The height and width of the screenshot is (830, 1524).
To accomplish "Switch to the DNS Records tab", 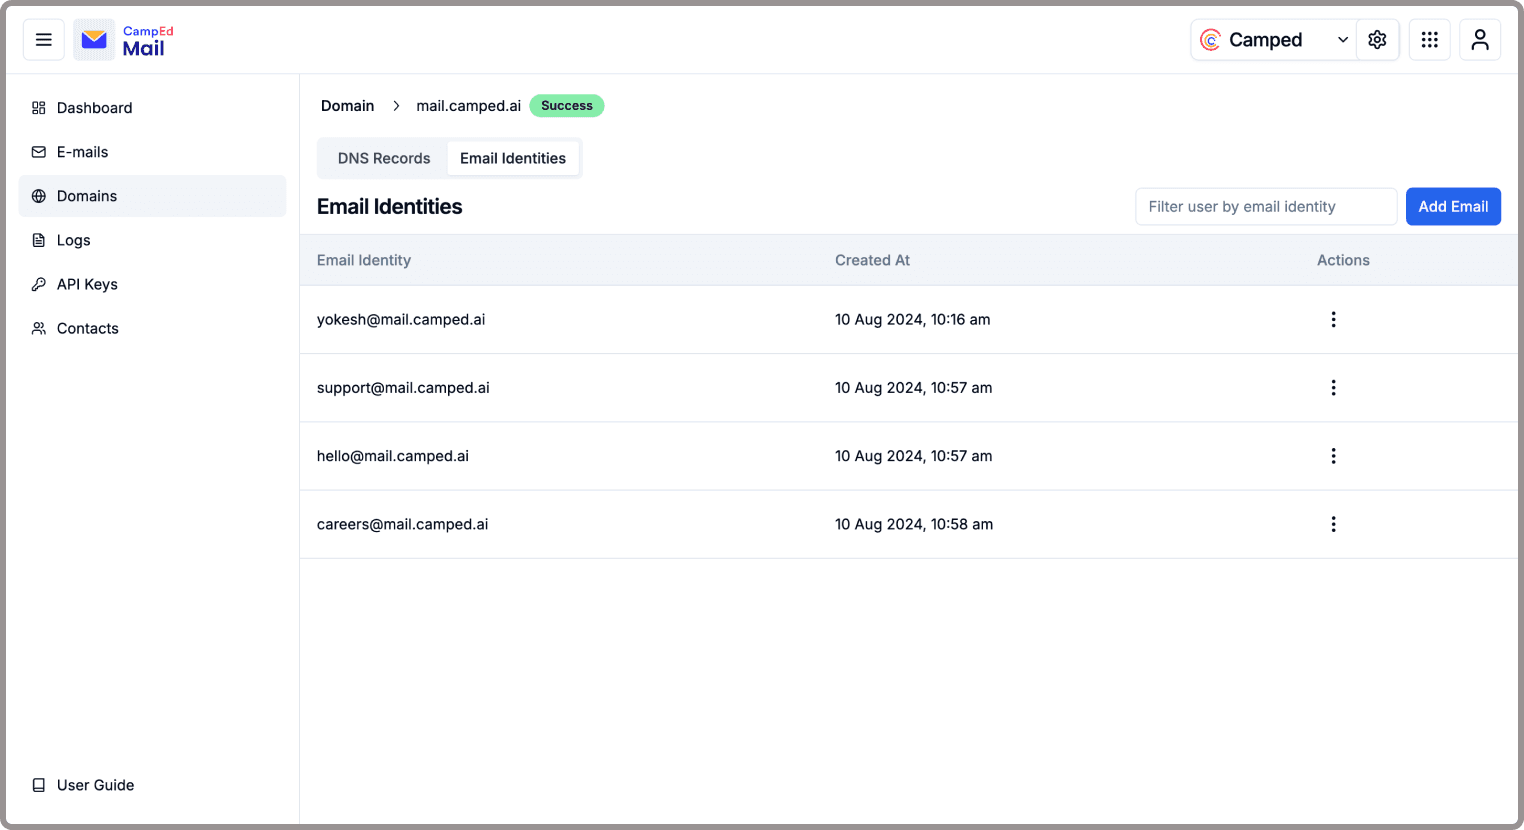I will point(384,158).
